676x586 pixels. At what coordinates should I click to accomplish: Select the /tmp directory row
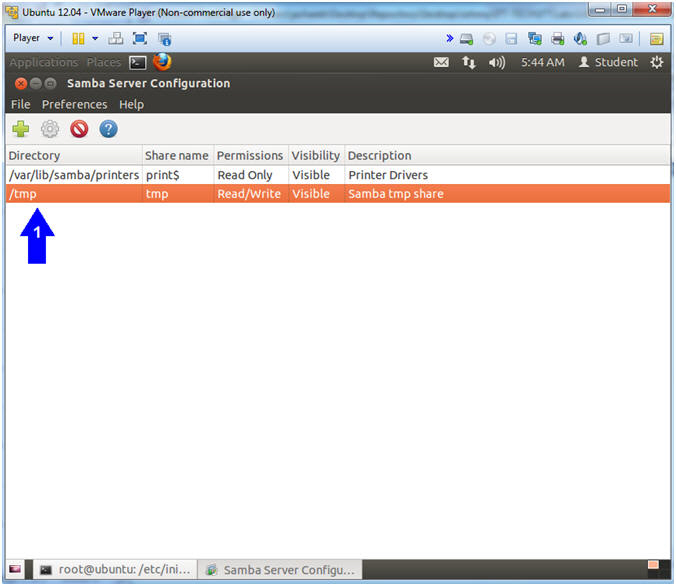(338, 194)
